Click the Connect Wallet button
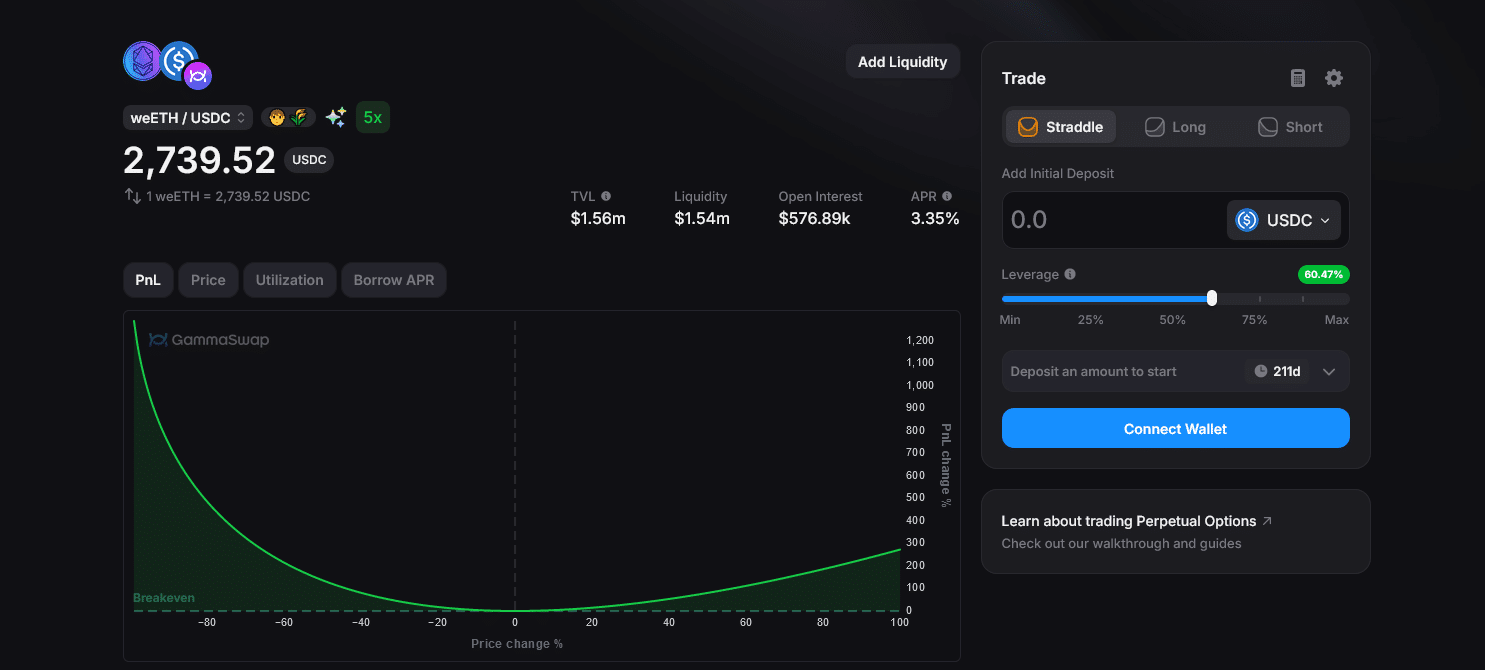Image resolution: width=1485 pixels, height=670 pixels. pyautogui.click(x=1176, y=428)
